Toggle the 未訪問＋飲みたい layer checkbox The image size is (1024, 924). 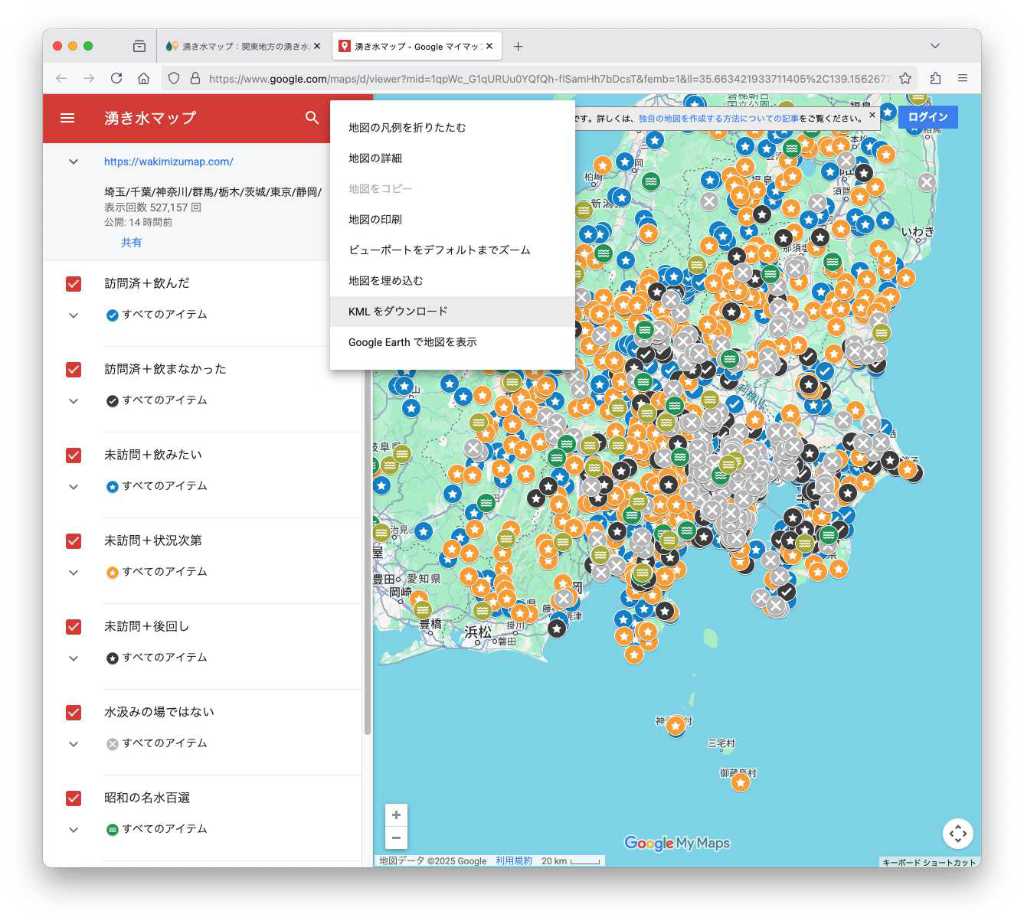pyautogui.click(x=74, y=455)
